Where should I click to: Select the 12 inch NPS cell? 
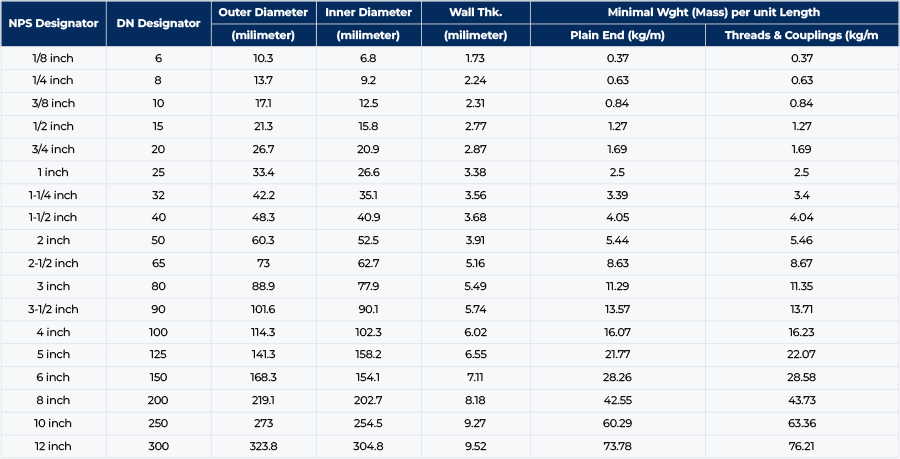pyautogui.click(x=53, y=446)
